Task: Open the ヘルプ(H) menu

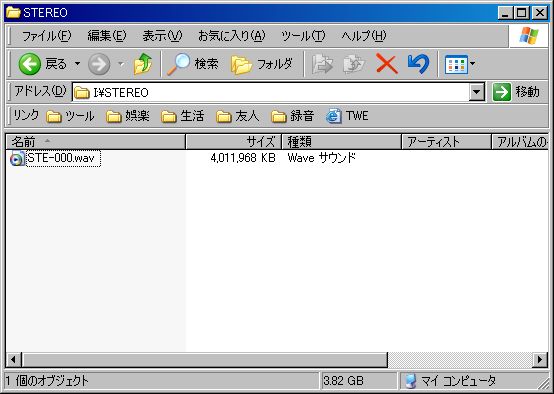Action: point(364,36)
